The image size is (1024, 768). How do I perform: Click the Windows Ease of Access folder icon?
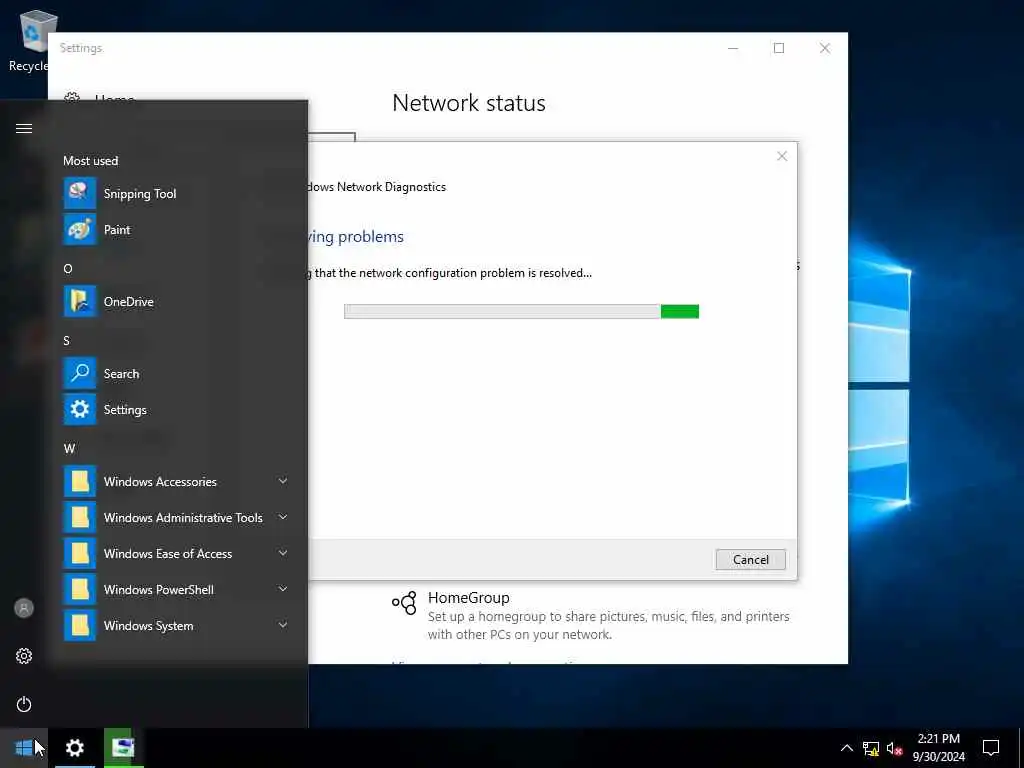(80, 553)
